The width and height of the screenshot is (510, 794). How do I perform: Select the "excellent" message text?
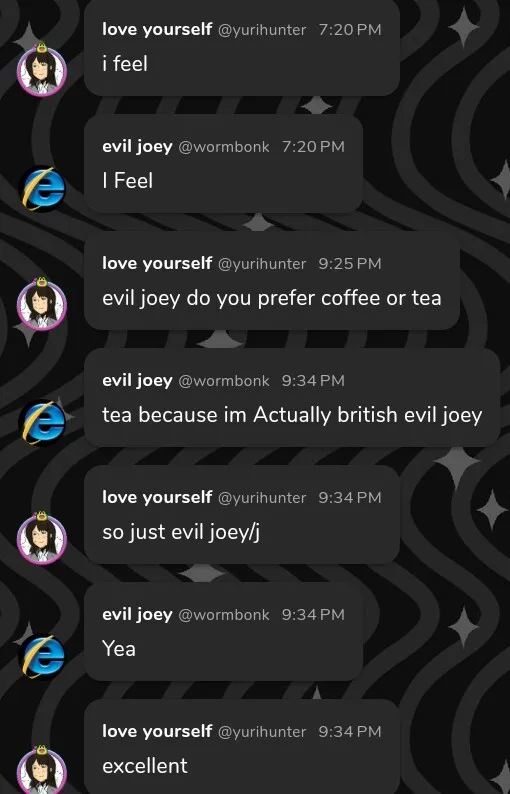click(x=145, y=766)
